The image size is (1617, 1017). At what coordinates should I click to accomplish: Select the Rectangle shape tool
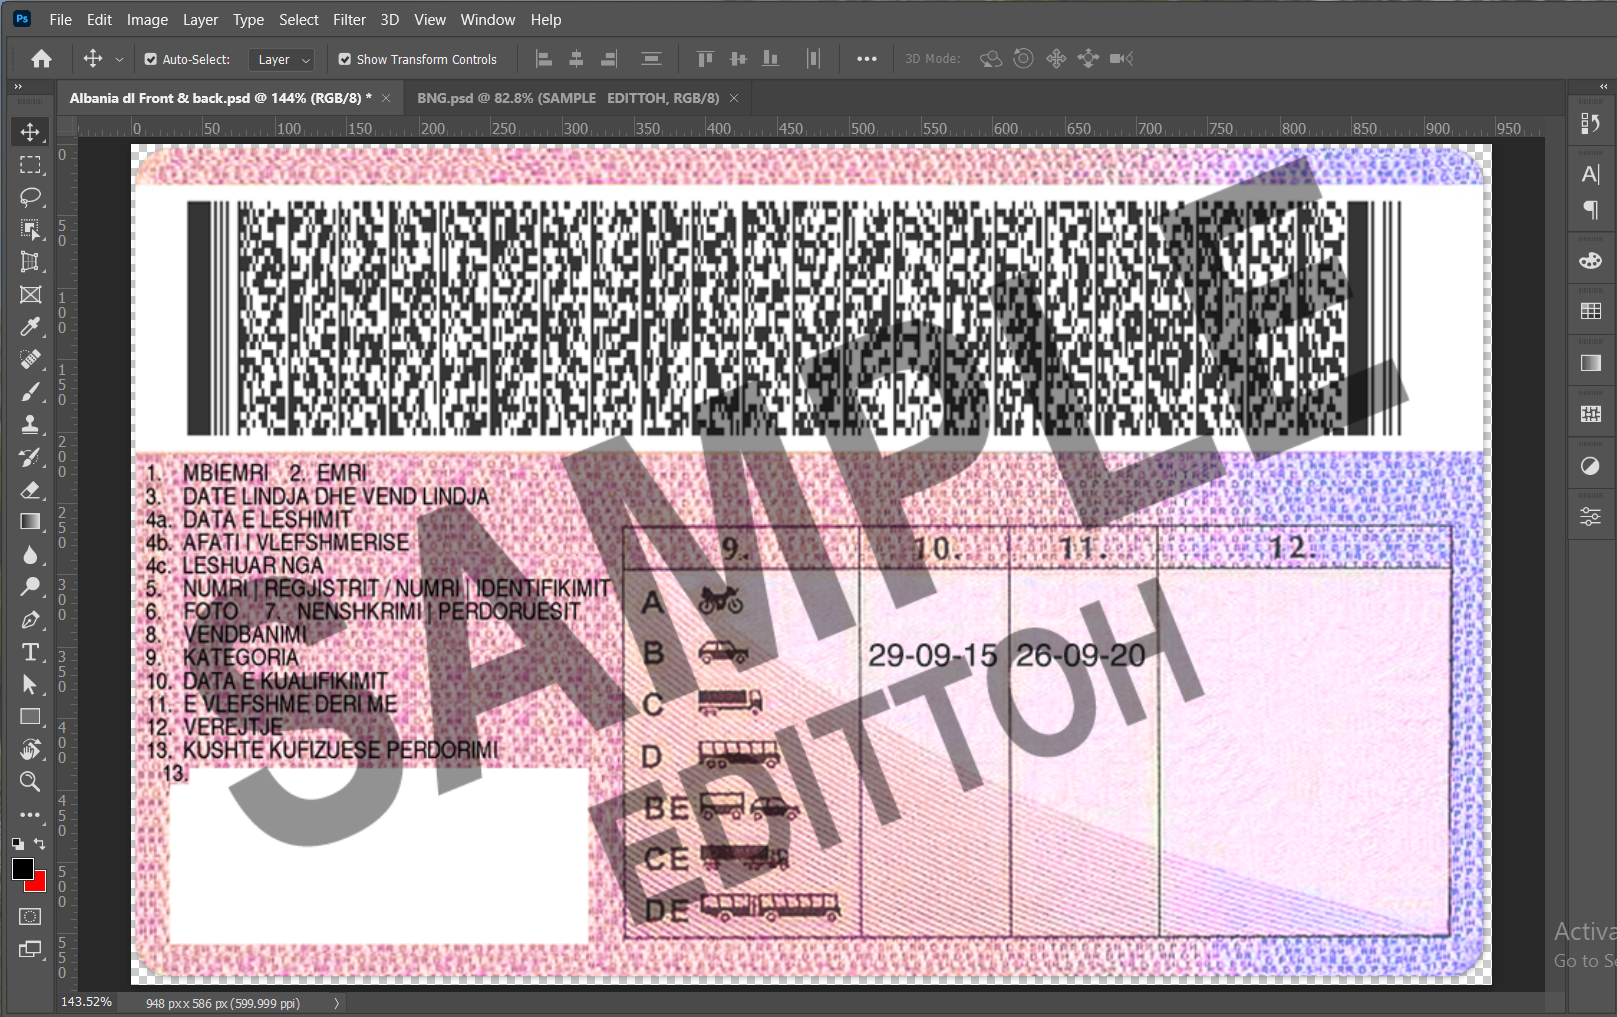click(30, 717)
